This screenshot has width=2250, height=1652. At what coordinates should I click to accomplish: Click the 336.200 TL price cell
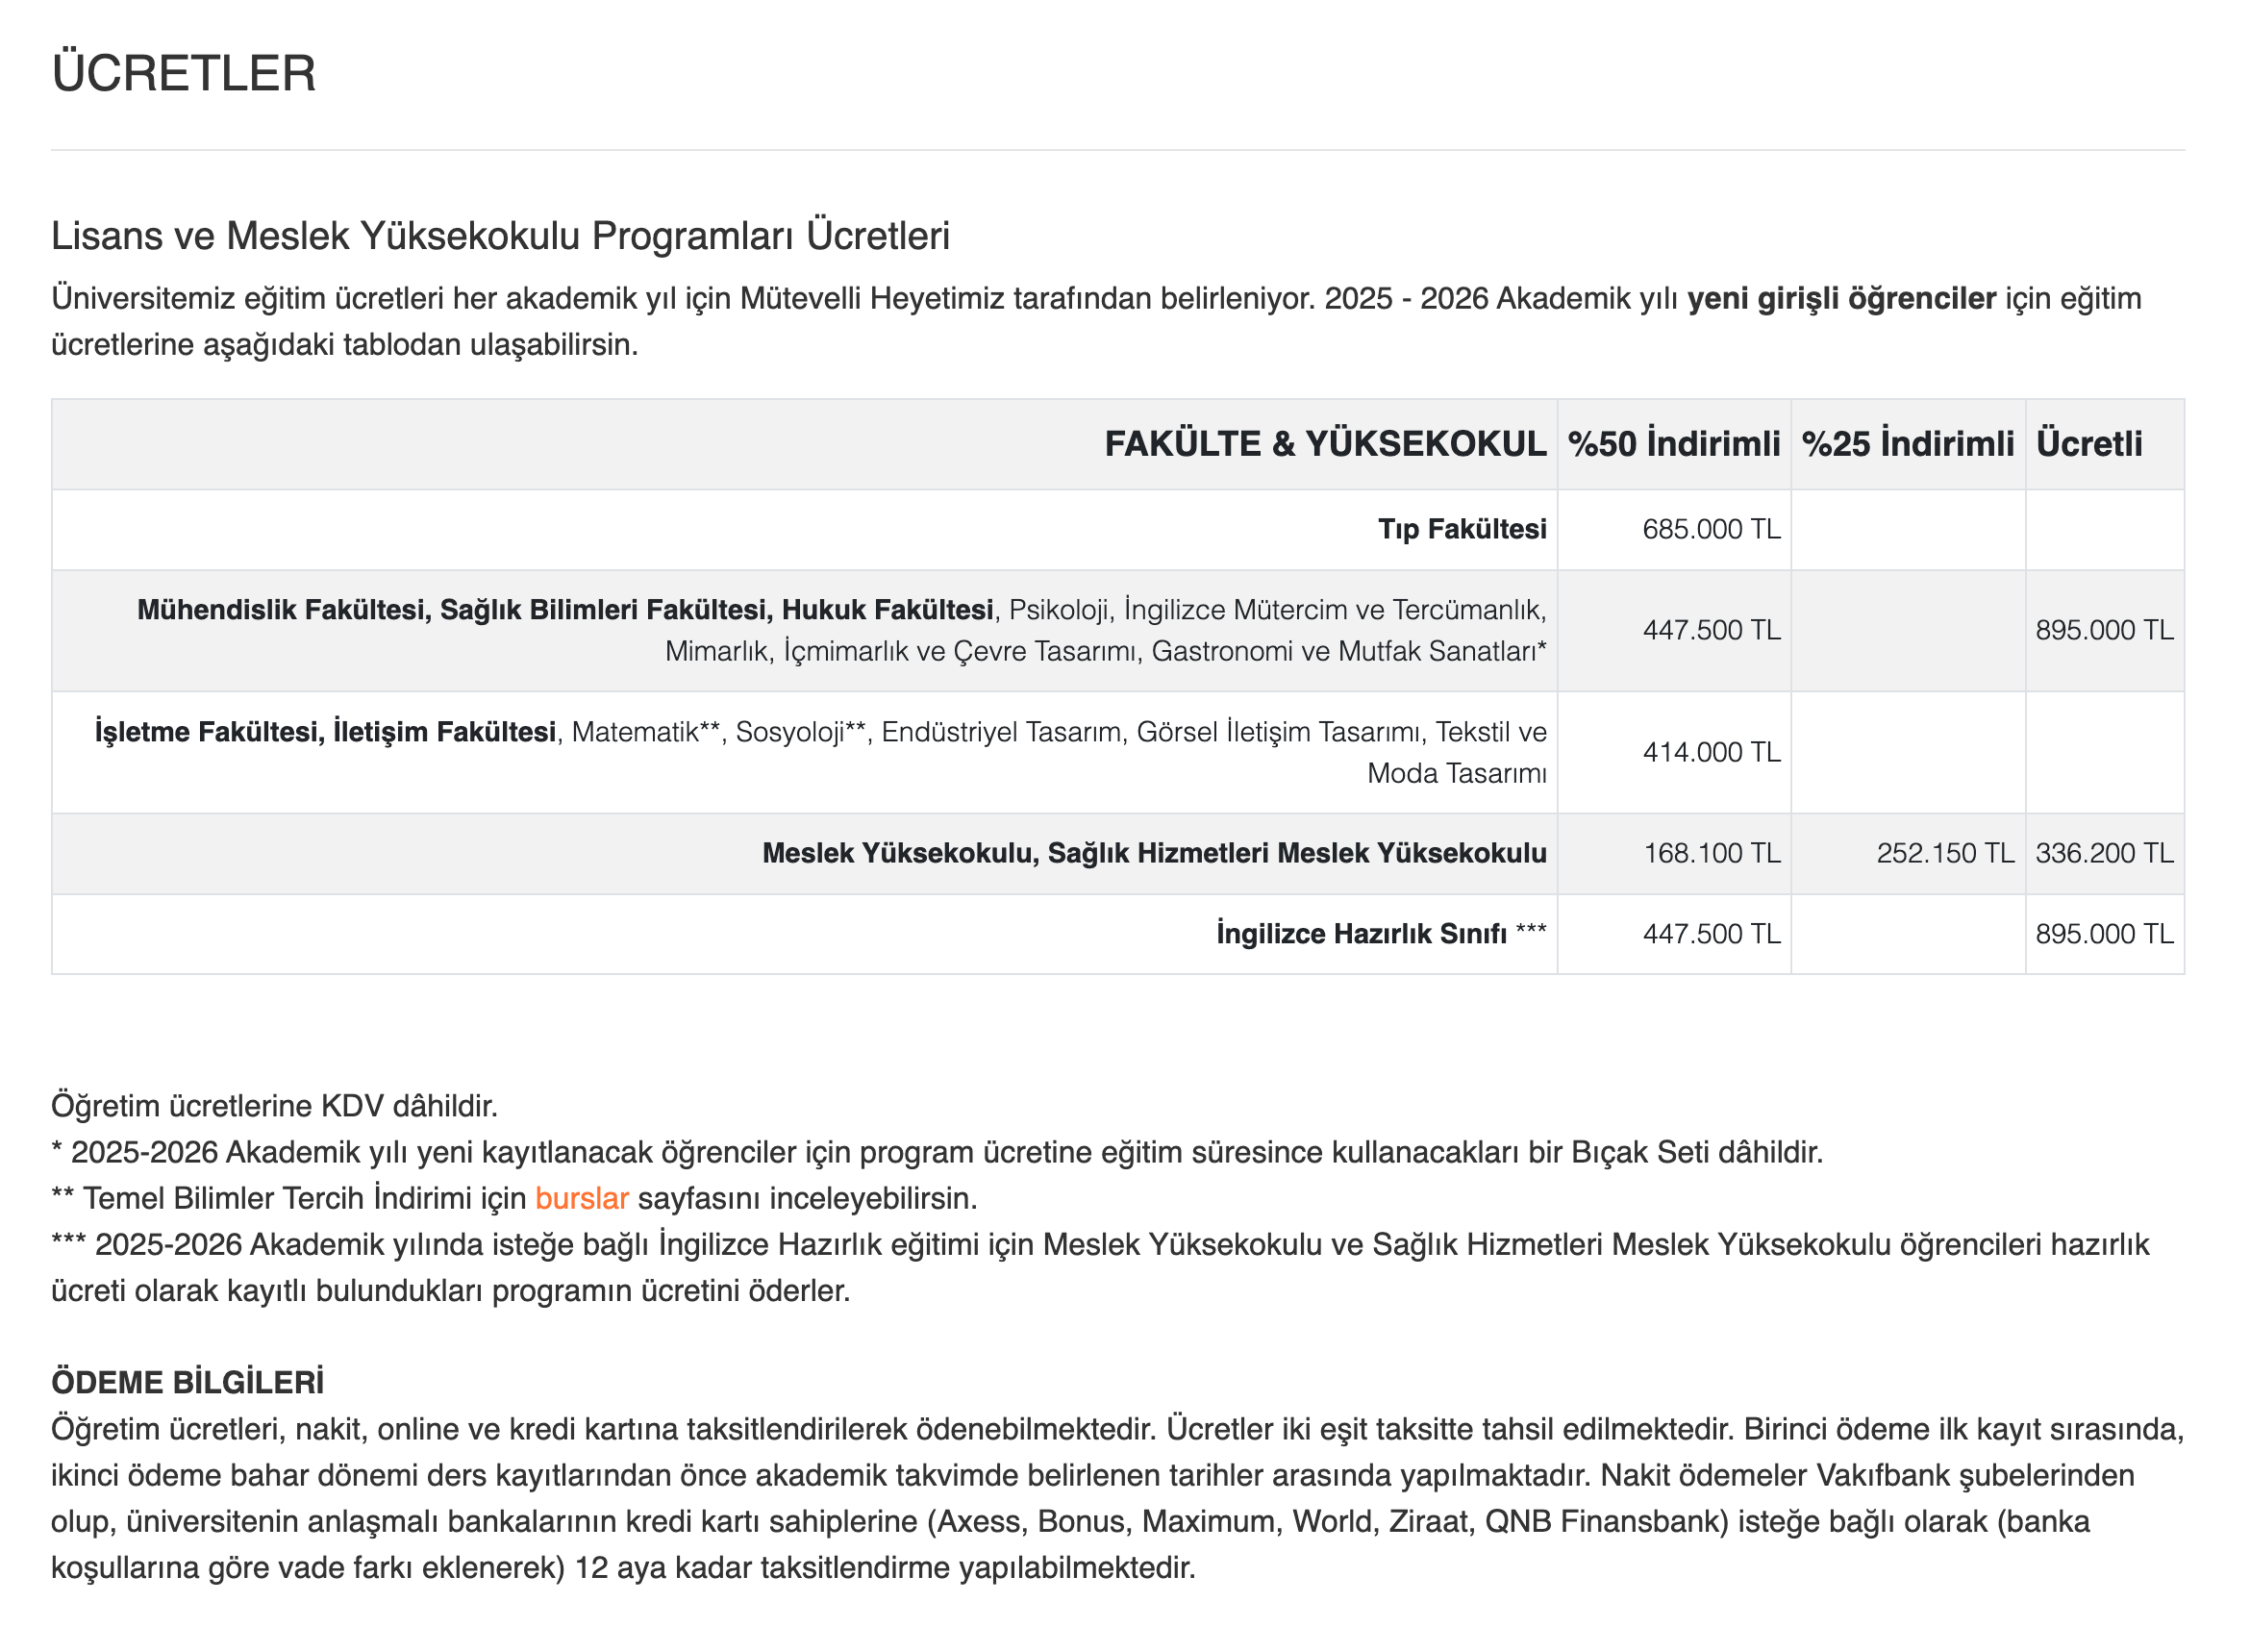[2103, 853]
